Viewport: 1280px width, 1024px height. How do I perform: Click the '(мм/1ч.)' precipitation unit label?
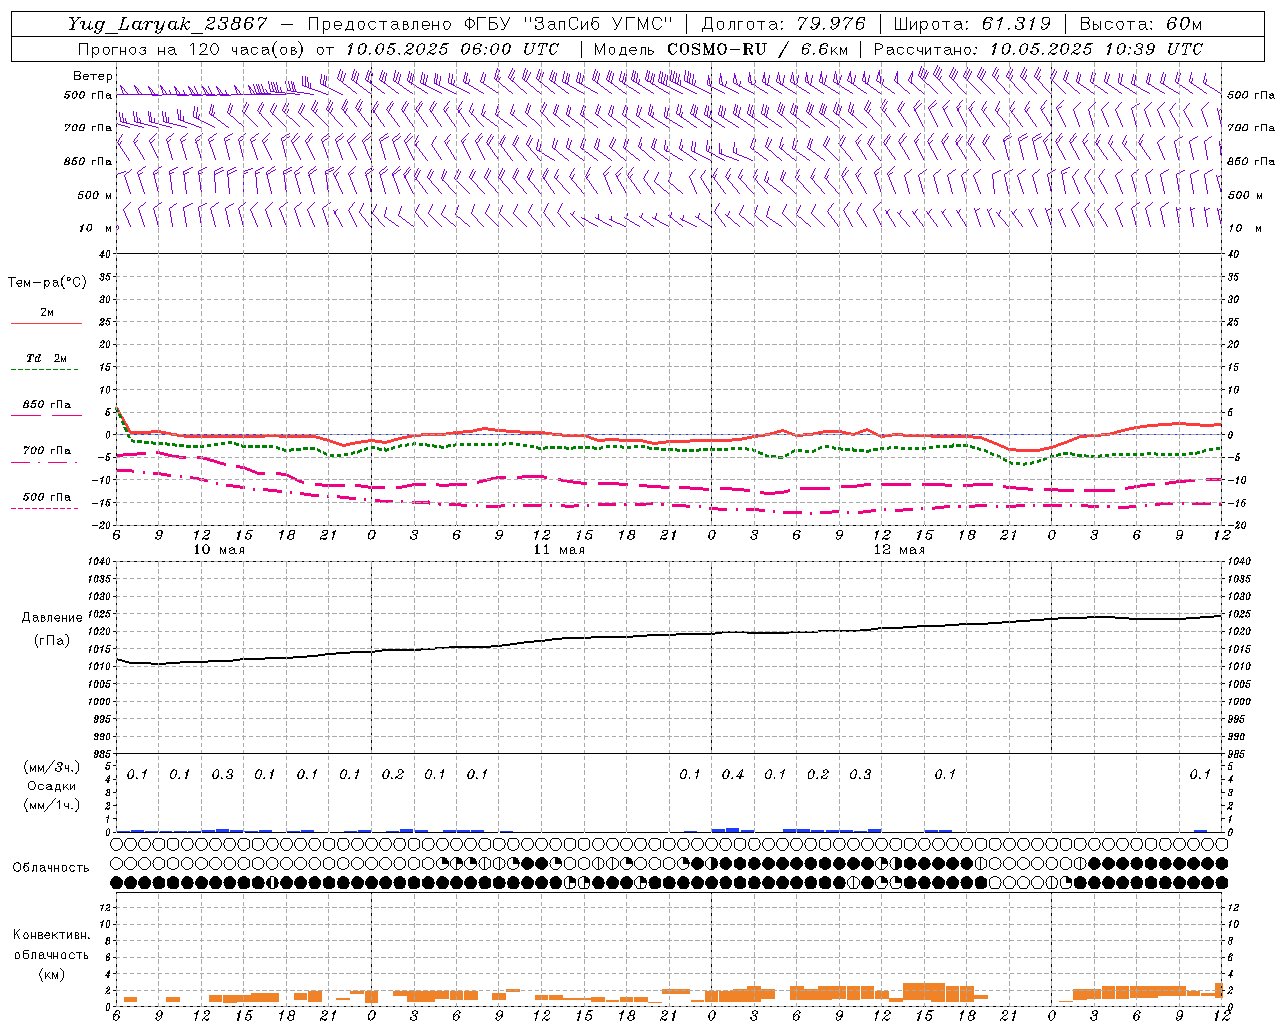(x=51, y=805)
